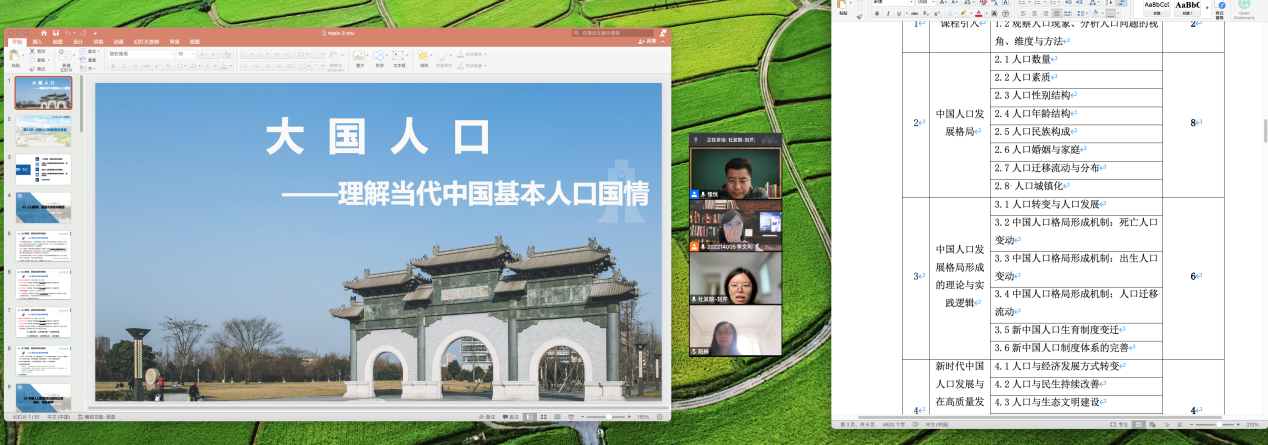
Task: Expand the Word styles gallery arrow
Action: [x=1207, y=7]
